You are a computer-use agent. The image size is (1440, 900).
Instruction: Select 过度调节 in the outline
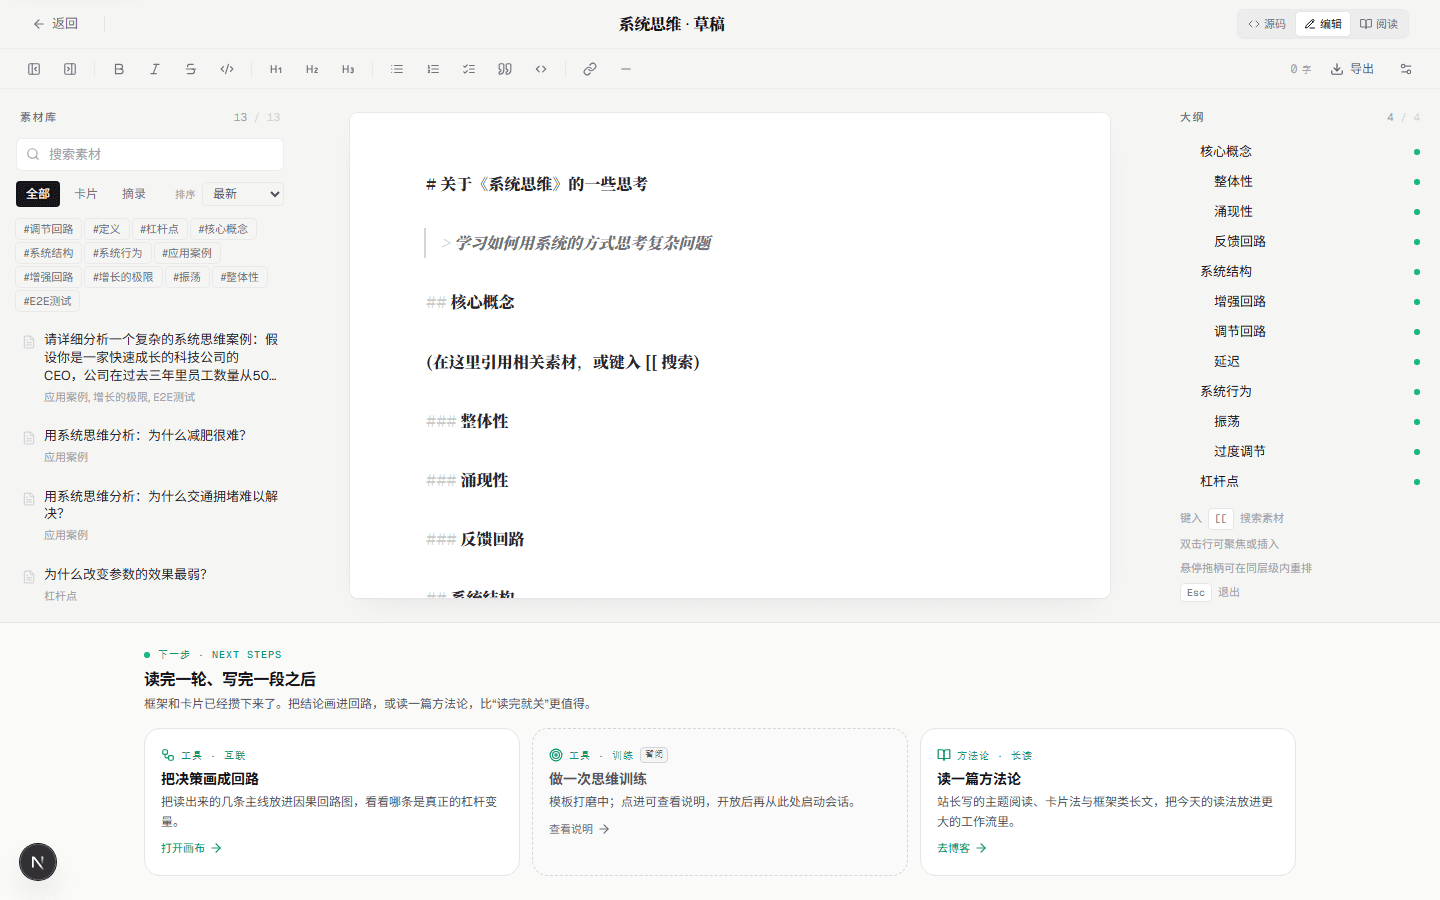pos(1240,451)
